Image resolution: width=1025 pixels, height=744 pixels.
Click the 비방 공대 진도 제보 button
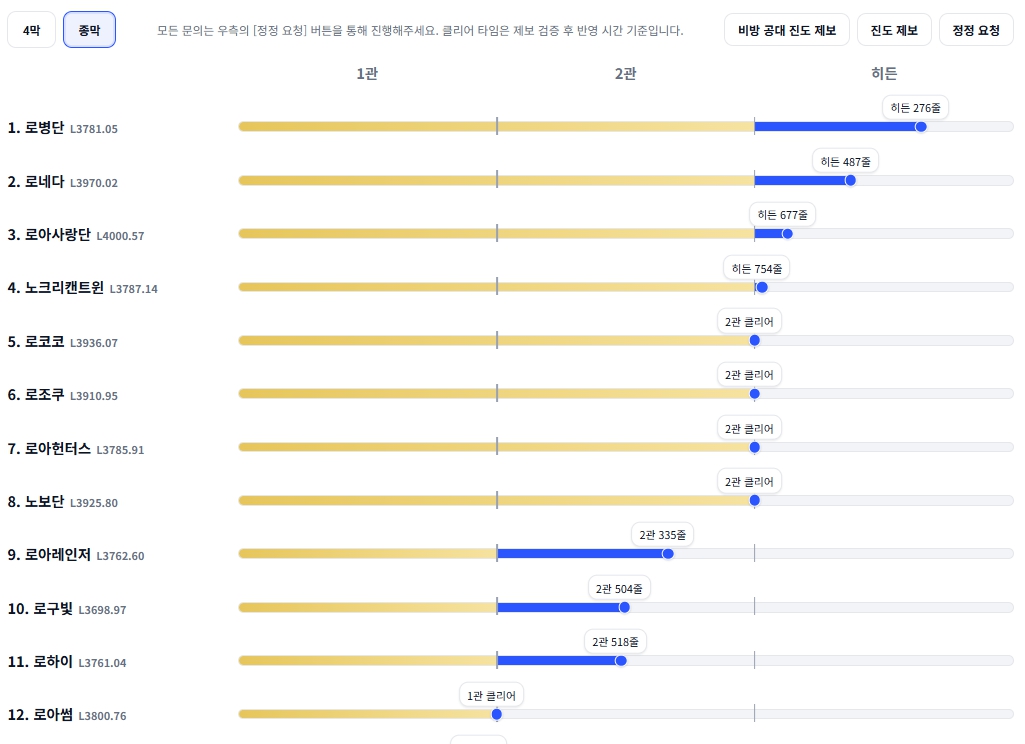[787, 30]
